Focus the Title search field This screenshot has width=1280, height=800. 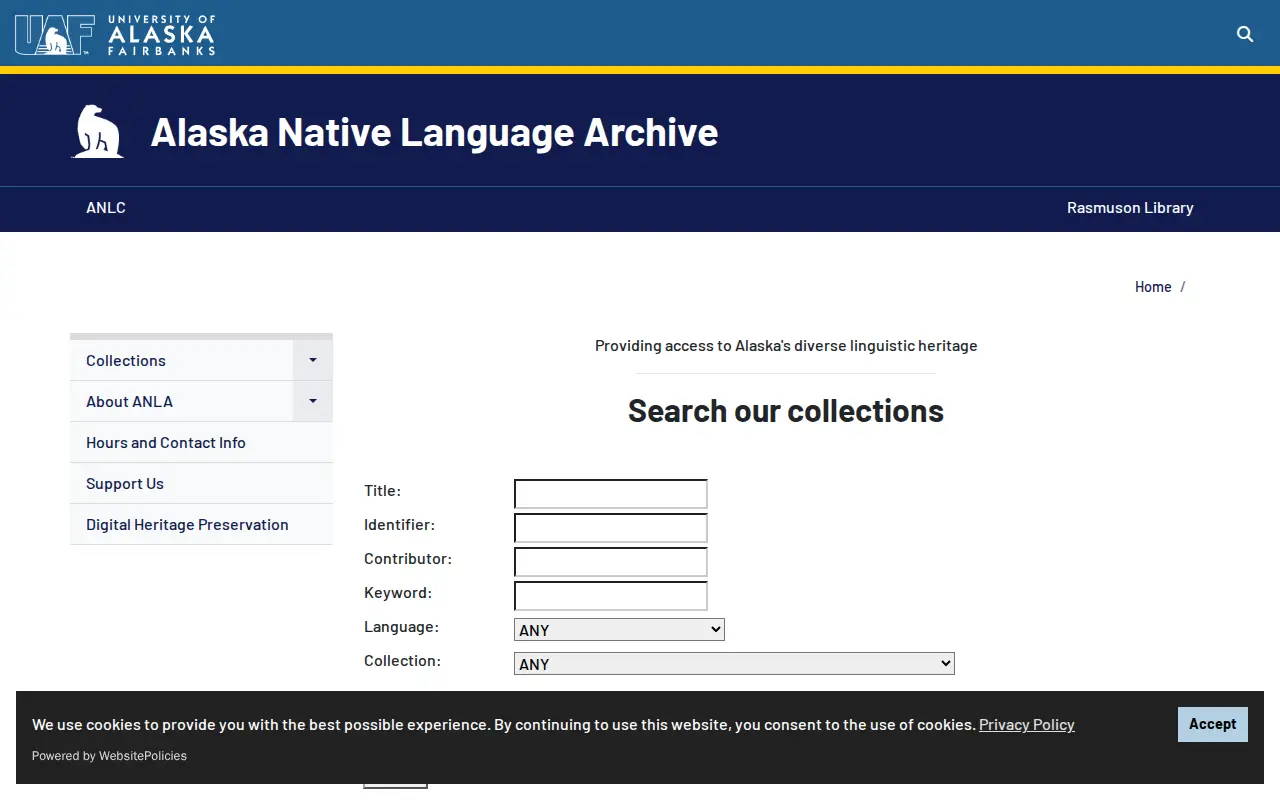(611, 494)
